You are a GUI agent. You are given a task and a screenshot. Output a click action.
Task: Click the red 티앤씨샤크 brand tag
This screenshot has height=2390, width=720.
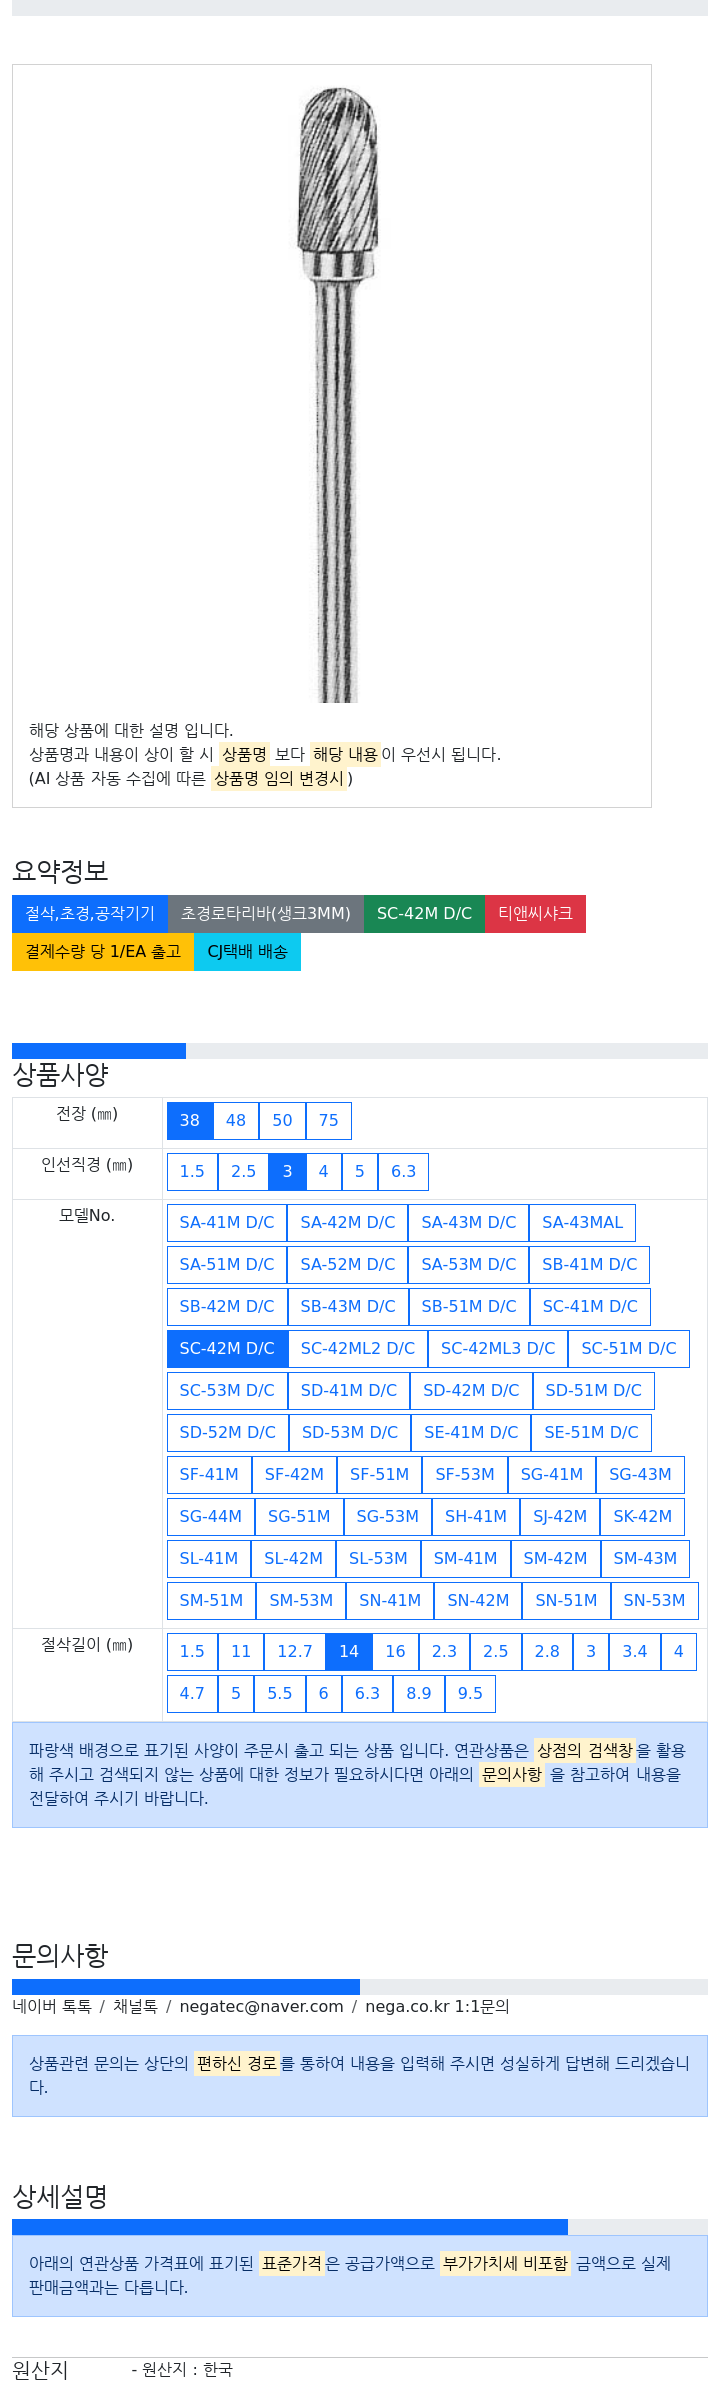click(x=535, y=914)
